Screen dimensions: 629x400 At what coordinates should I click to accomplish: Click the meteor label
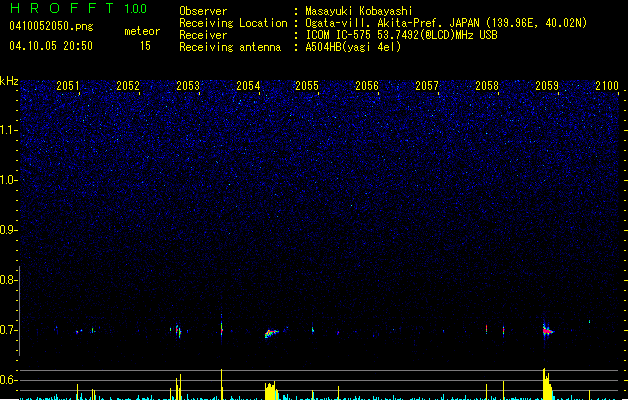click(142, 31)
